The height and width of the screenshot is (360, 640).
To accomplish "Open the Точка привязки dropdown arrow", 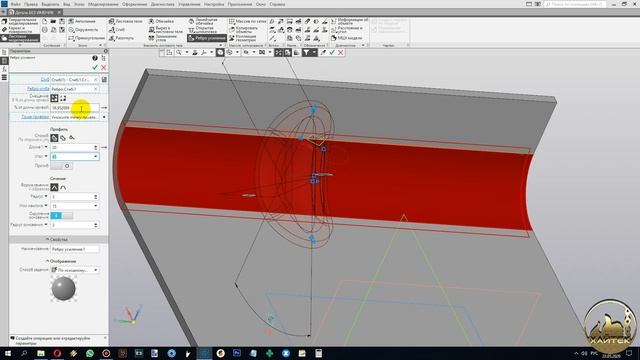I will [x=104, y=117].
